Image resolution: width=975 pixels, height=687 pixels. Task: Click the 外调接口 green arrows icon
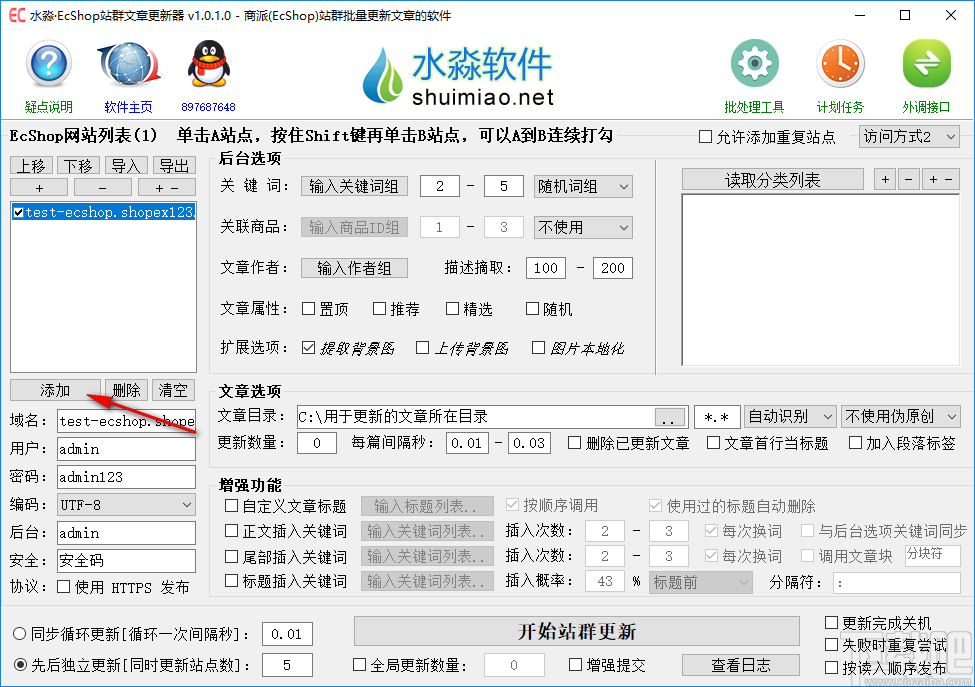coord(926,62)
